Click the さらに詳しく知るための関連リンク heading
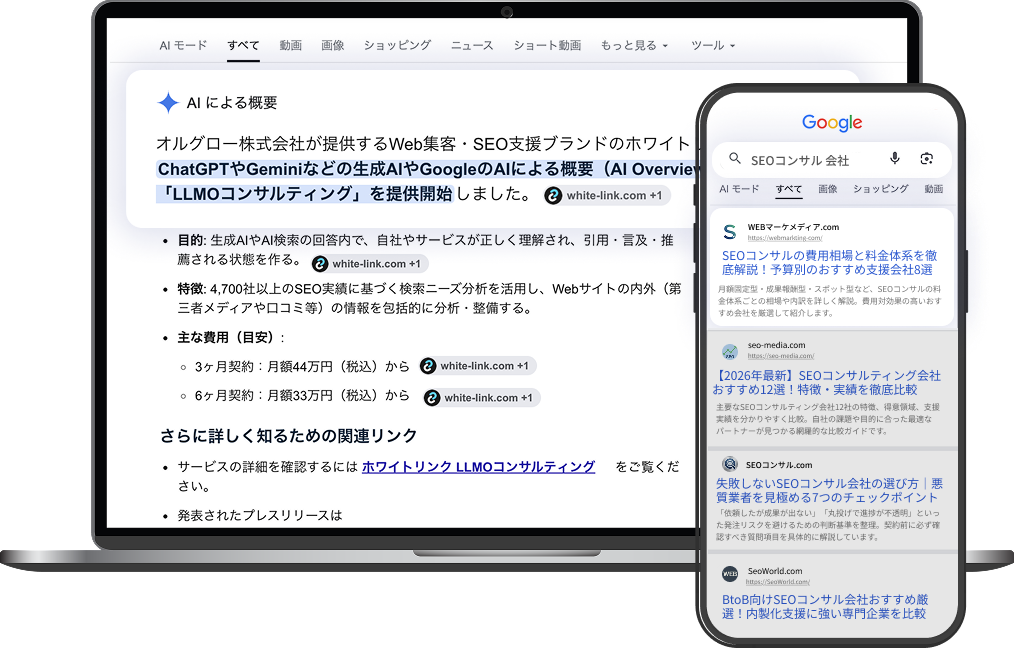Viewport: 1014px width, 648px height. click(x=288, y=436)
